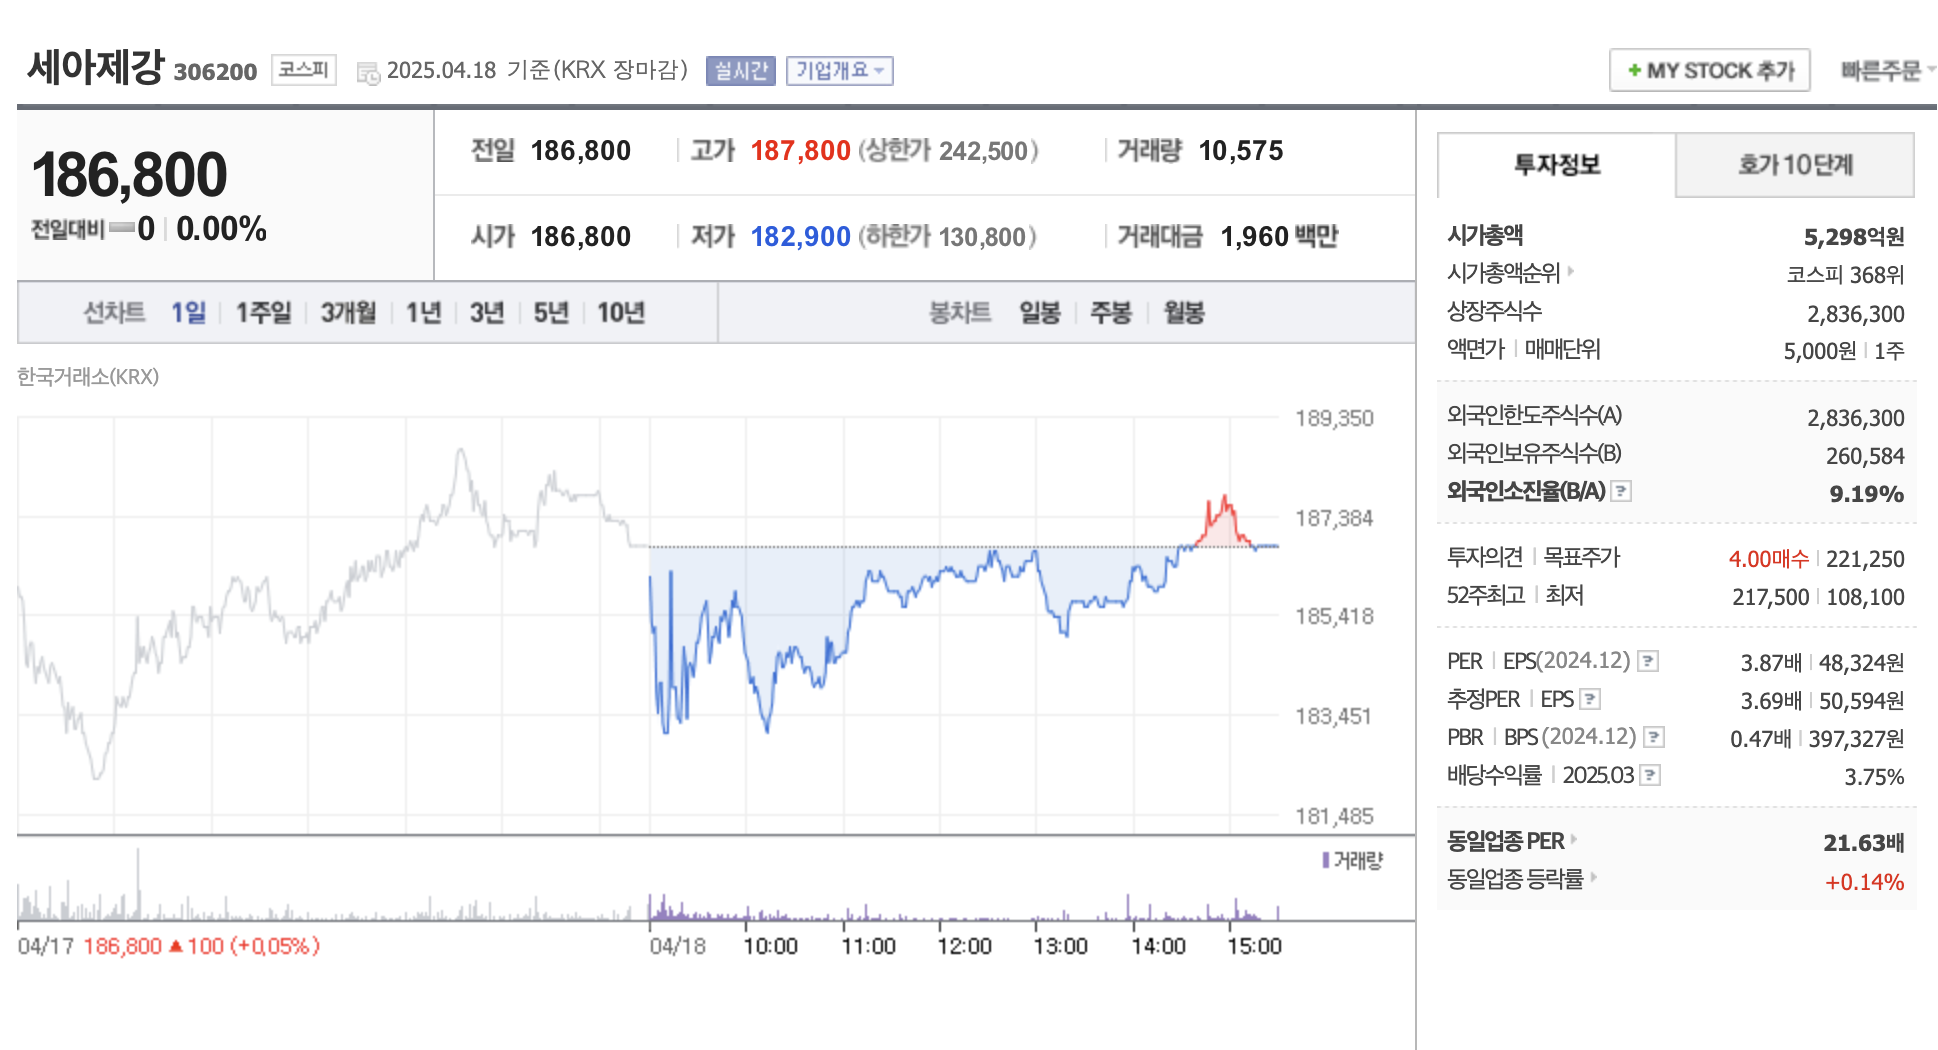This screenshot has width=1938, height=1050.
Task: Select the 3개월 line chart period
Action: pos(348,313)
